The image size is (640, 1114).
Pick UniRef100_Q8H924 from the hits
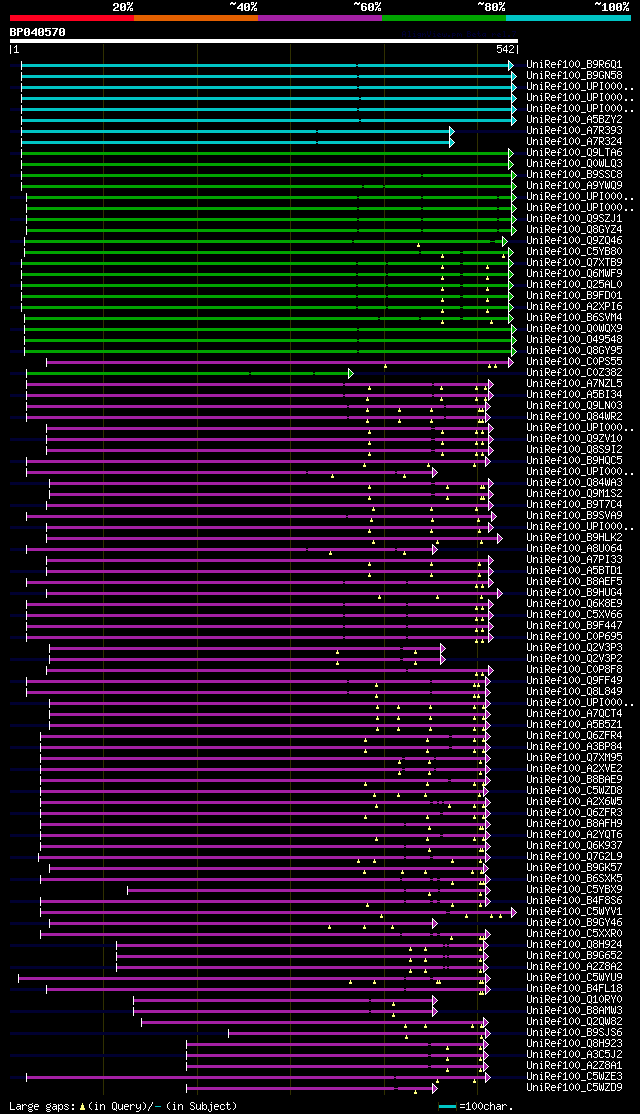click(x=575, y=945)
